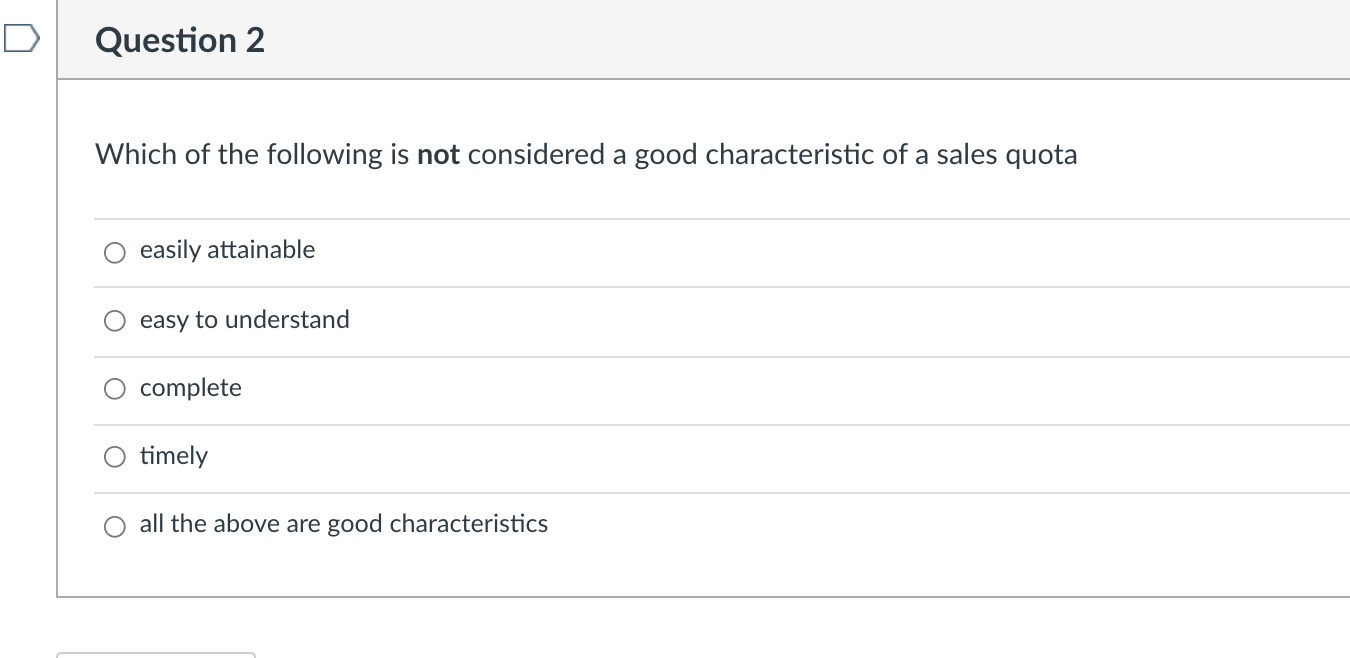Viewport: 1350px width, 658px height.
Task: Click the "complete" answer label text
Action: 190,388
